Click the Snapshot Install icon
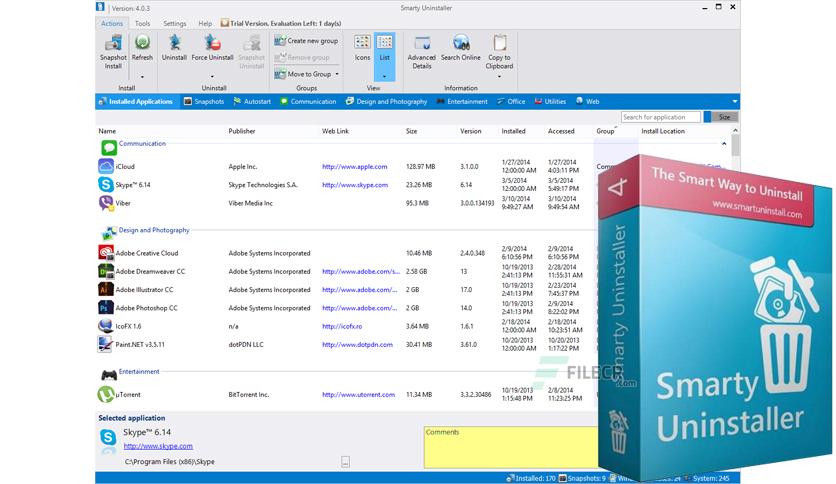The image size is (836, 484). [x=113, y=43]
